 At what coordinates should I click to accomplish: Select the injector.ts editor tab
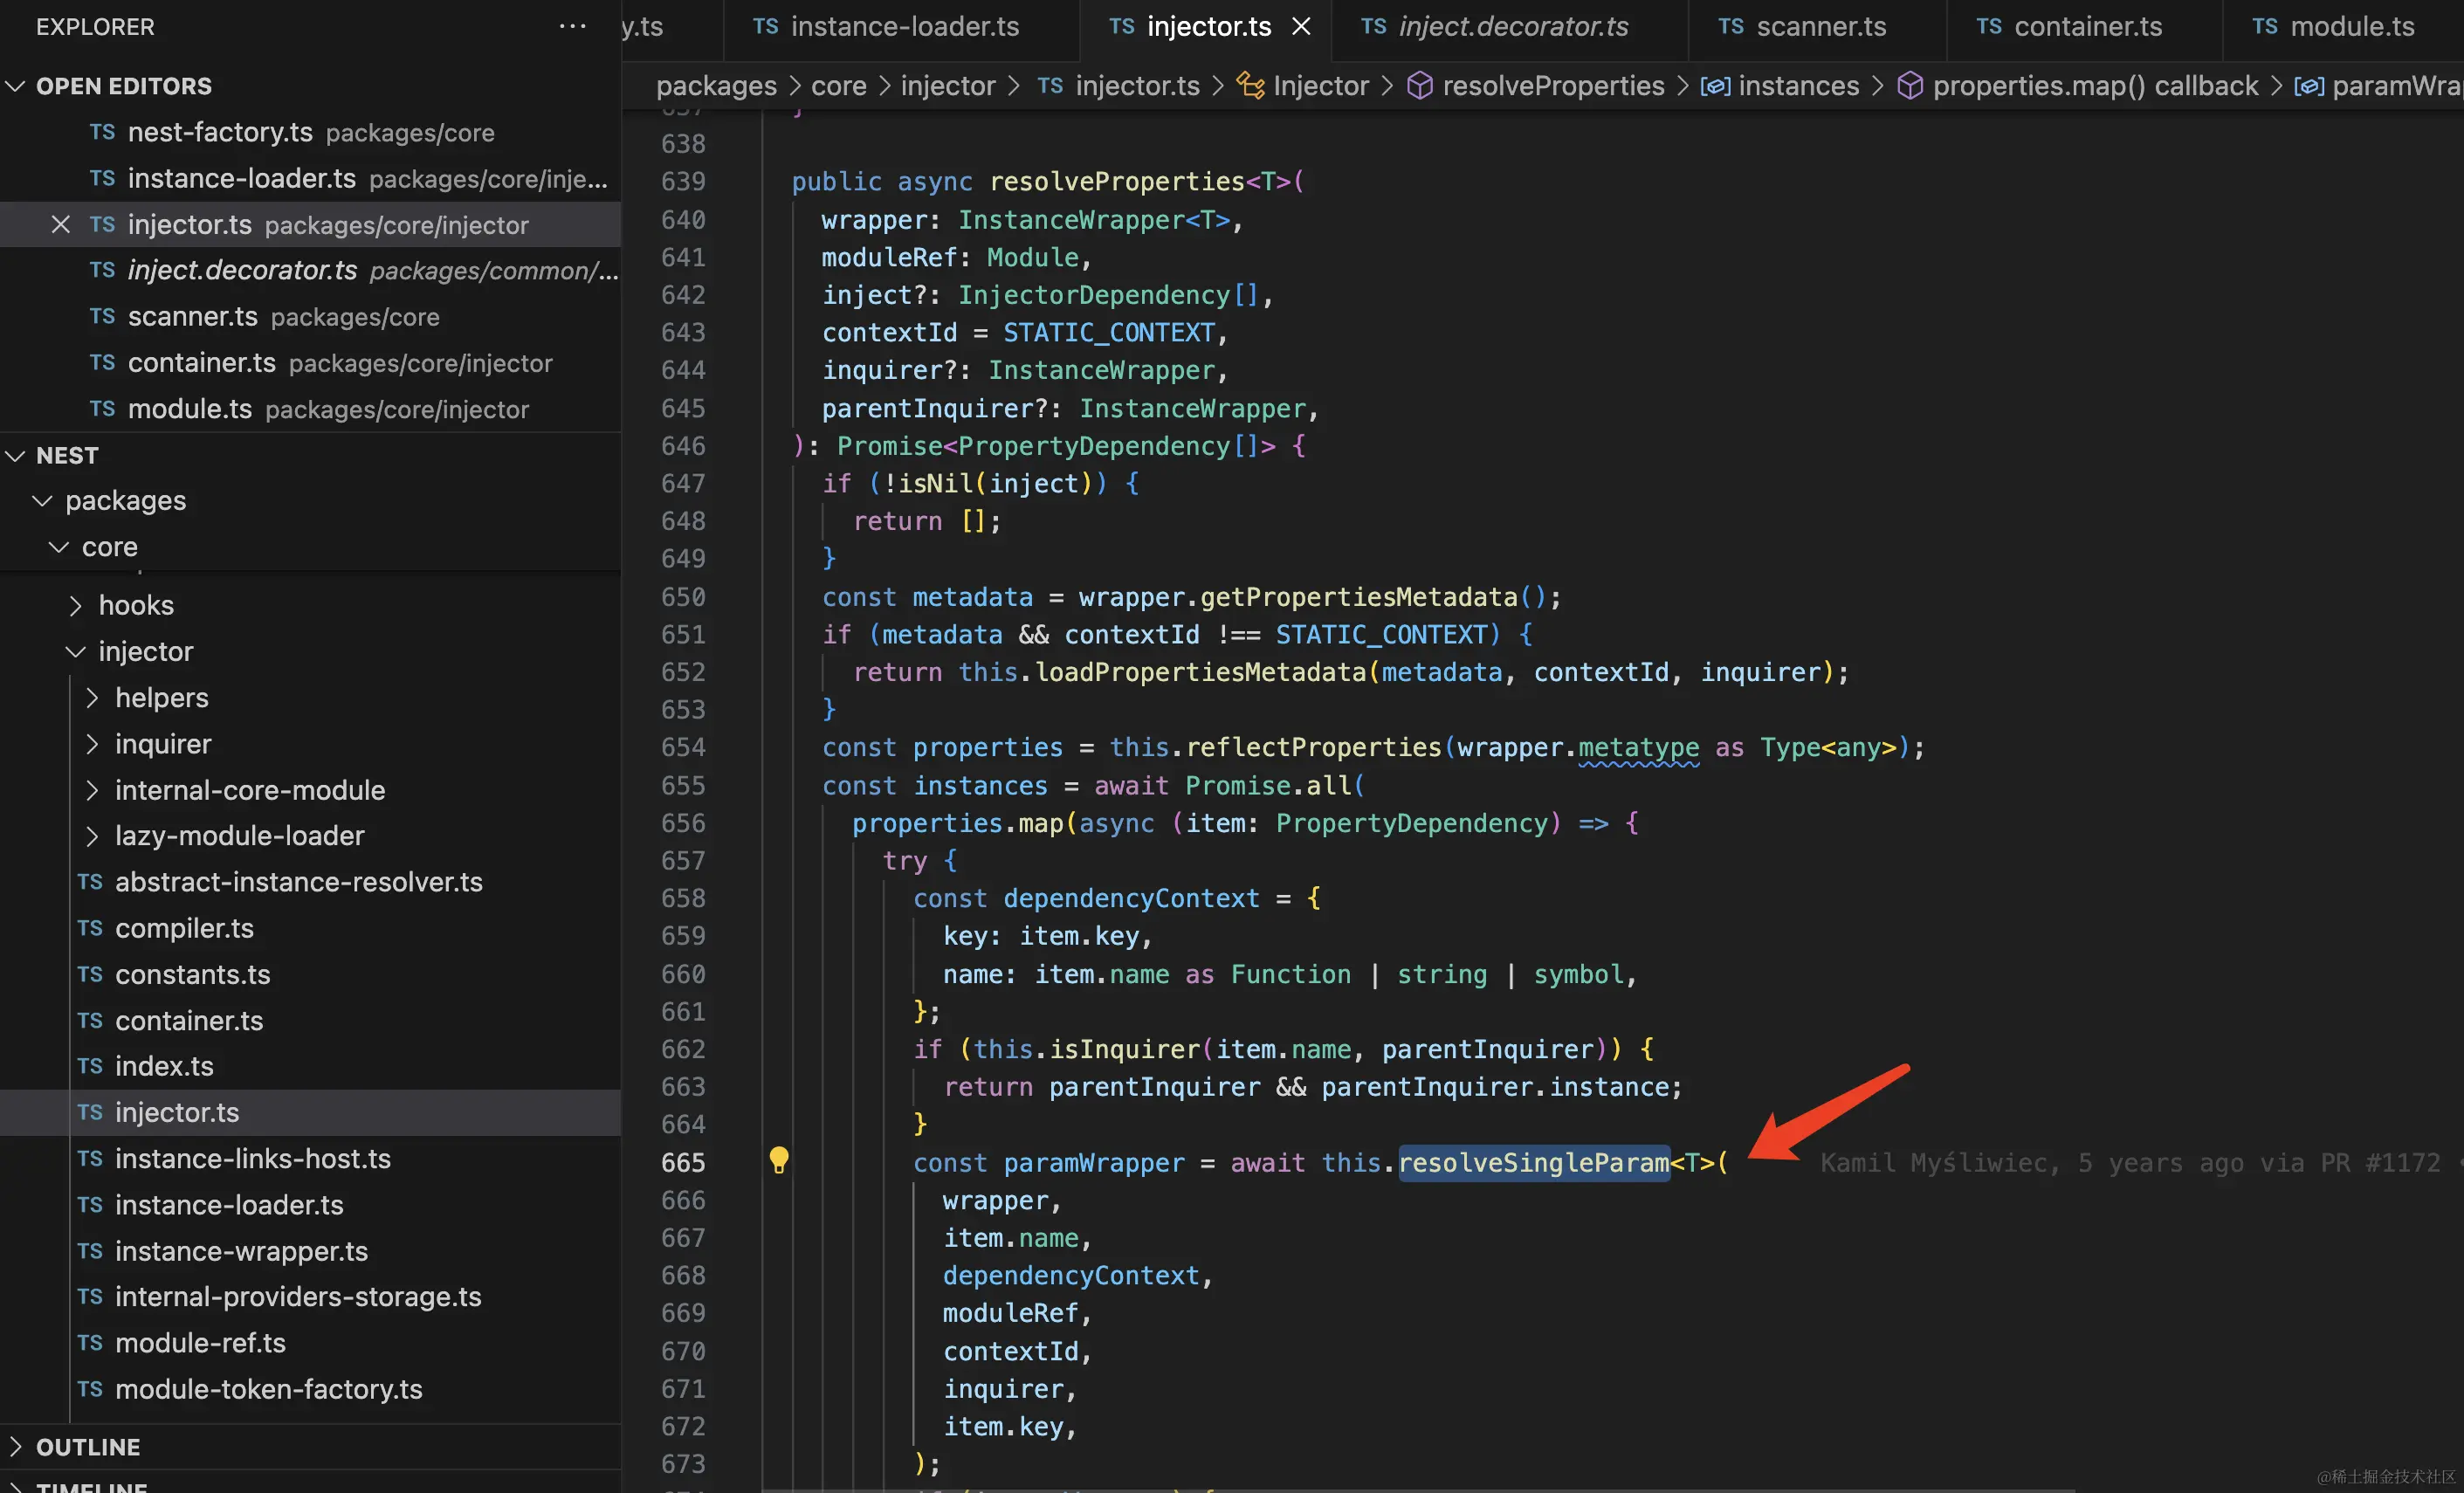tap(1204, 28)
